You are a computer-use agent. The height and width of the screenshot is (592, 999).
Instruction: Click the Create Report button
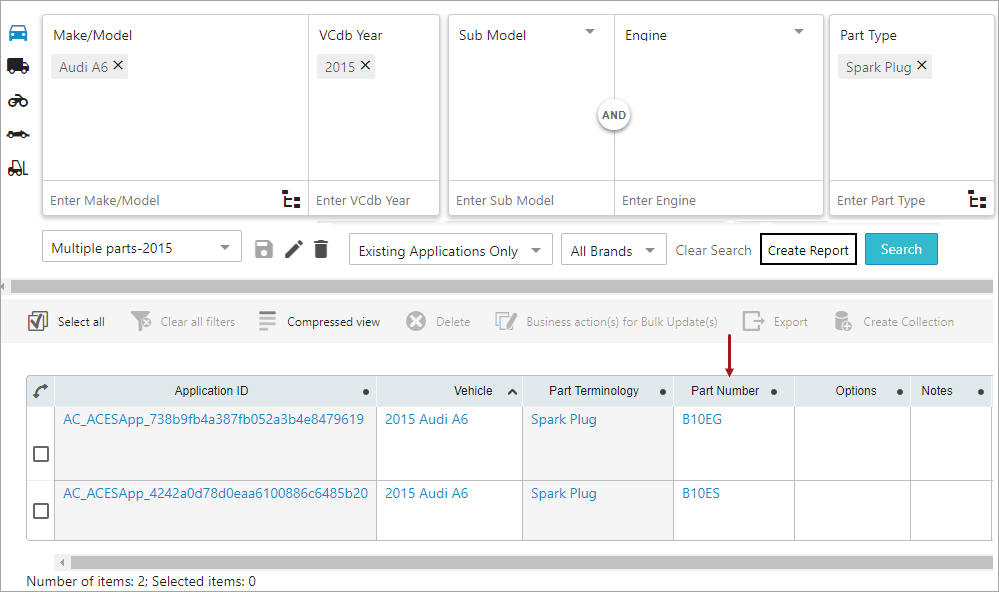pyautogui.click(x=808, y=250)
